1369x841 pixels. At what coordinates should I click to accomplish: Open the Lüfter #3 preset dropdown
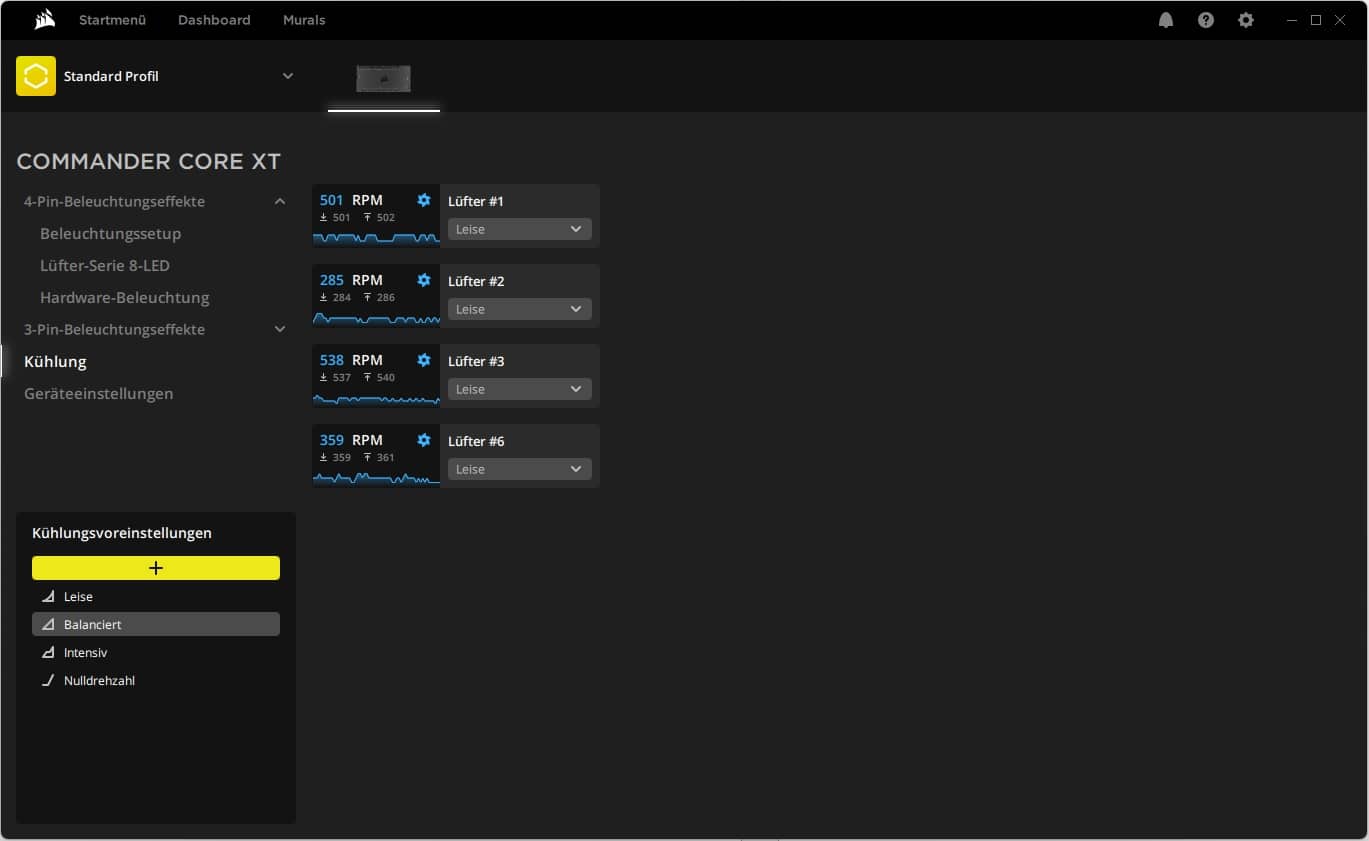click(519, 389)
